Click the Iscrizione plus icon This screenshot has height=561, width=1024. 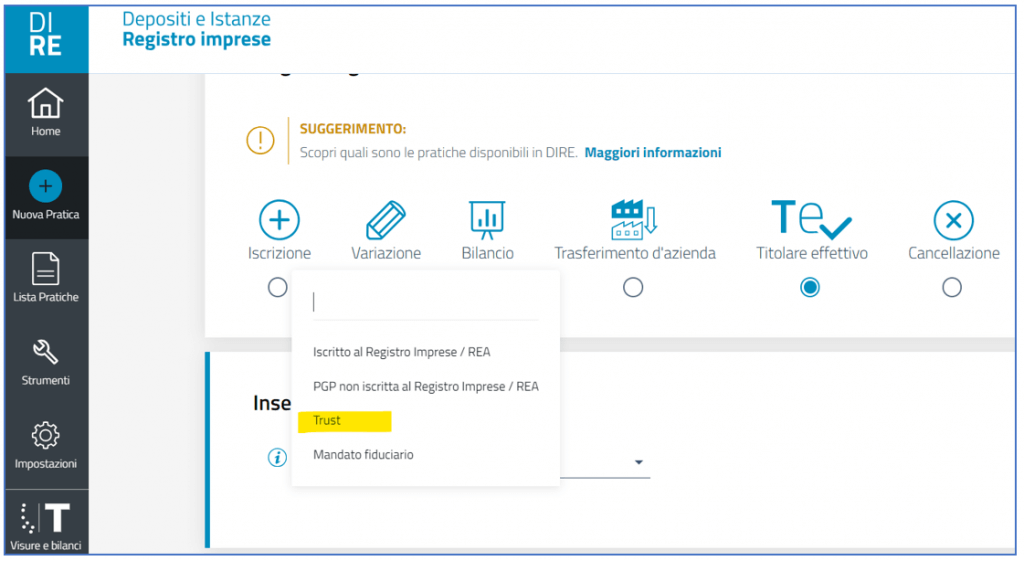279,219
